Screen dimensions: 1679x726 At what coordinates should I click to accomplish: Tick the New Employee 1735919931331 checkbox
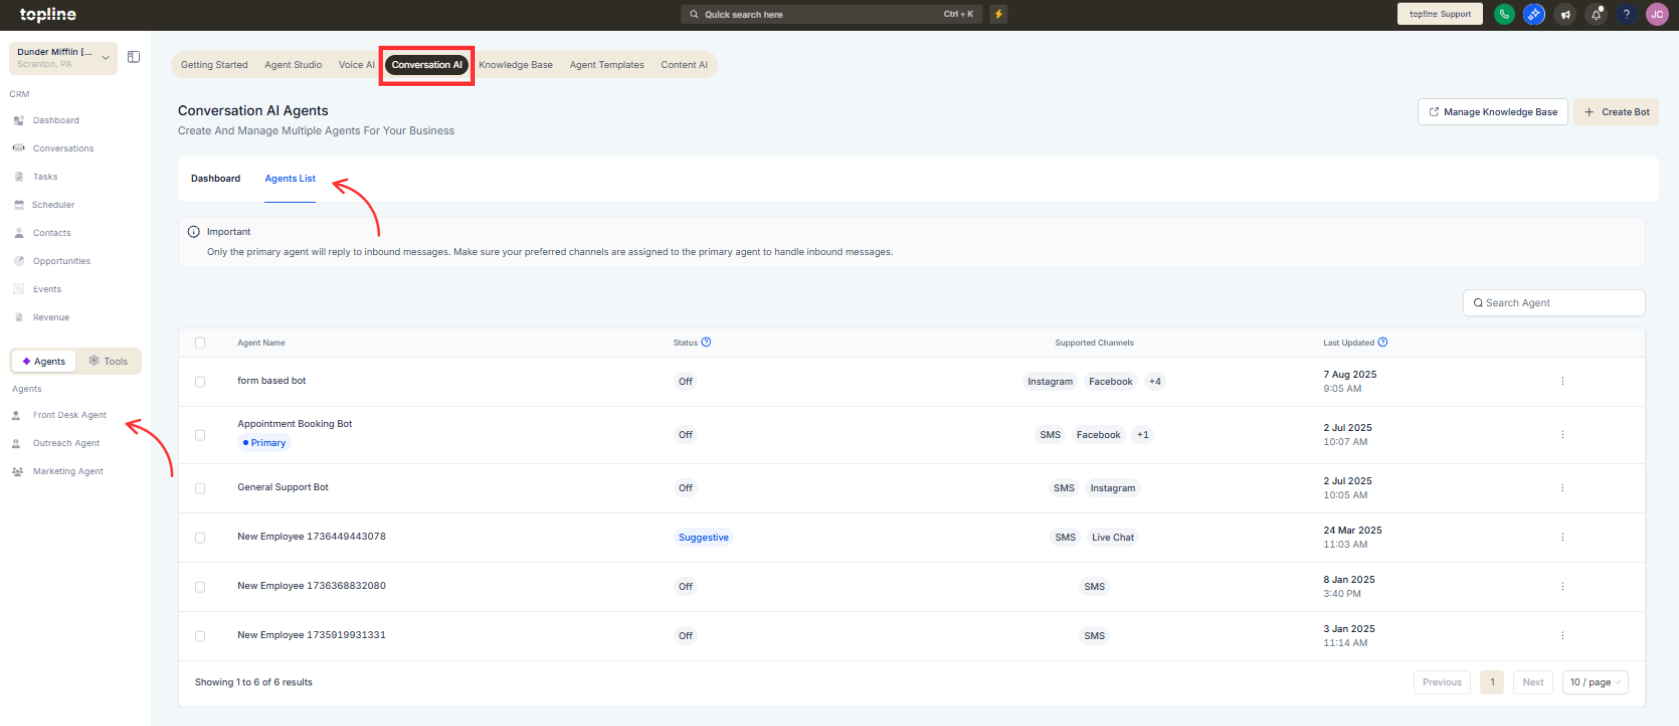click(200, 636)
